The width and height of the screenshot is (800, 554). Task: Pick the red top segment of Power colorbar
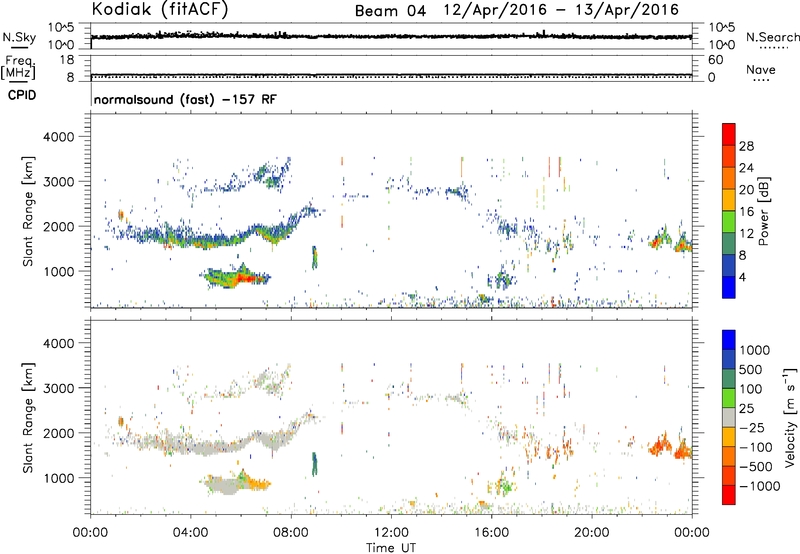(729, 134)
